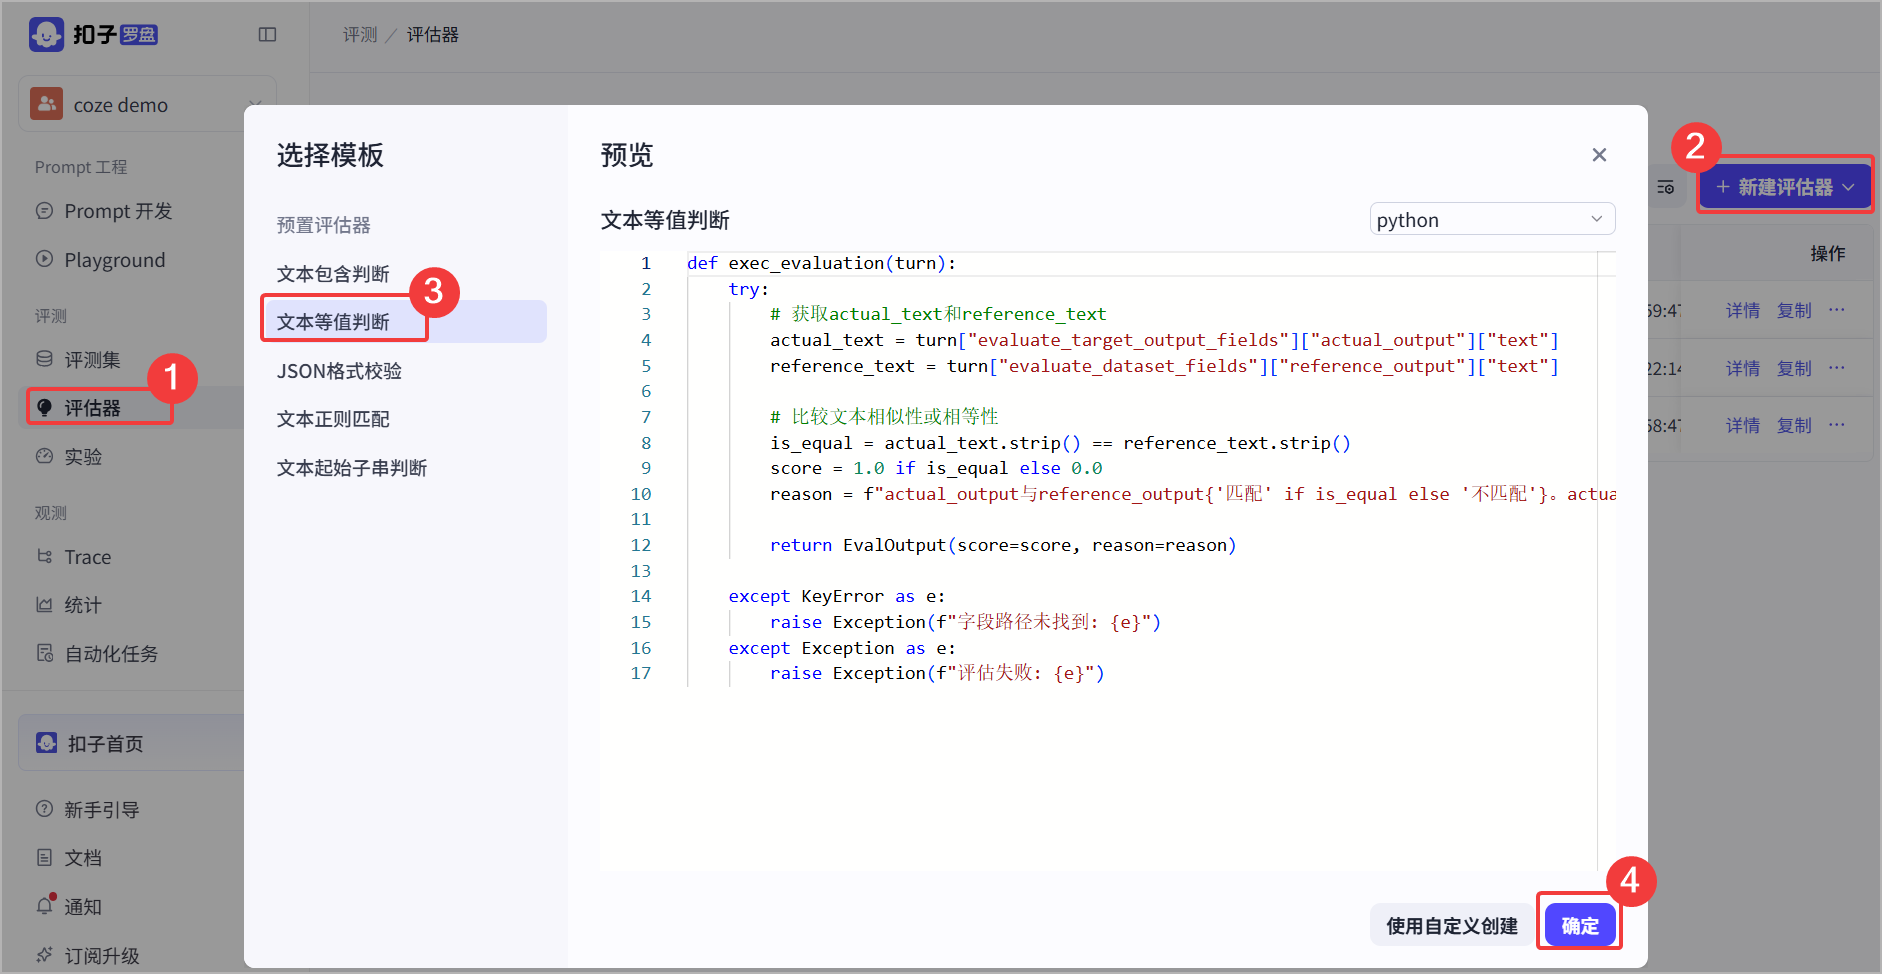Click the 预置评估器 section label
1882x974 pixels.
coord(324,225)
